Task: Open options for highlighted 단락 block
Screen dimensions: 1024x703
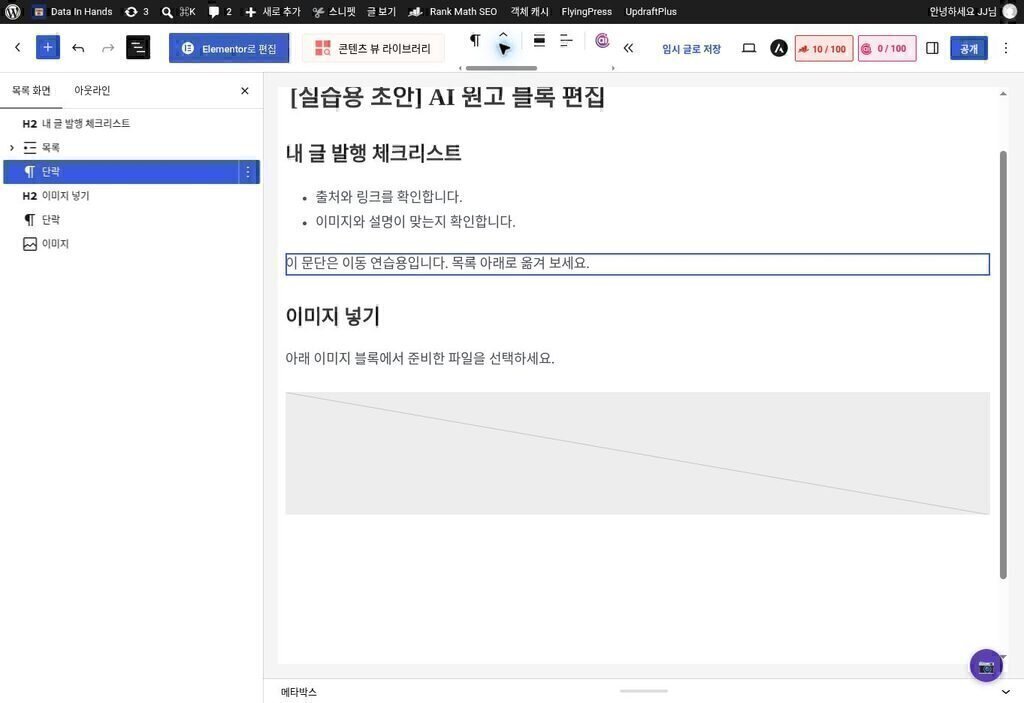Action: (x=248, y=172)
